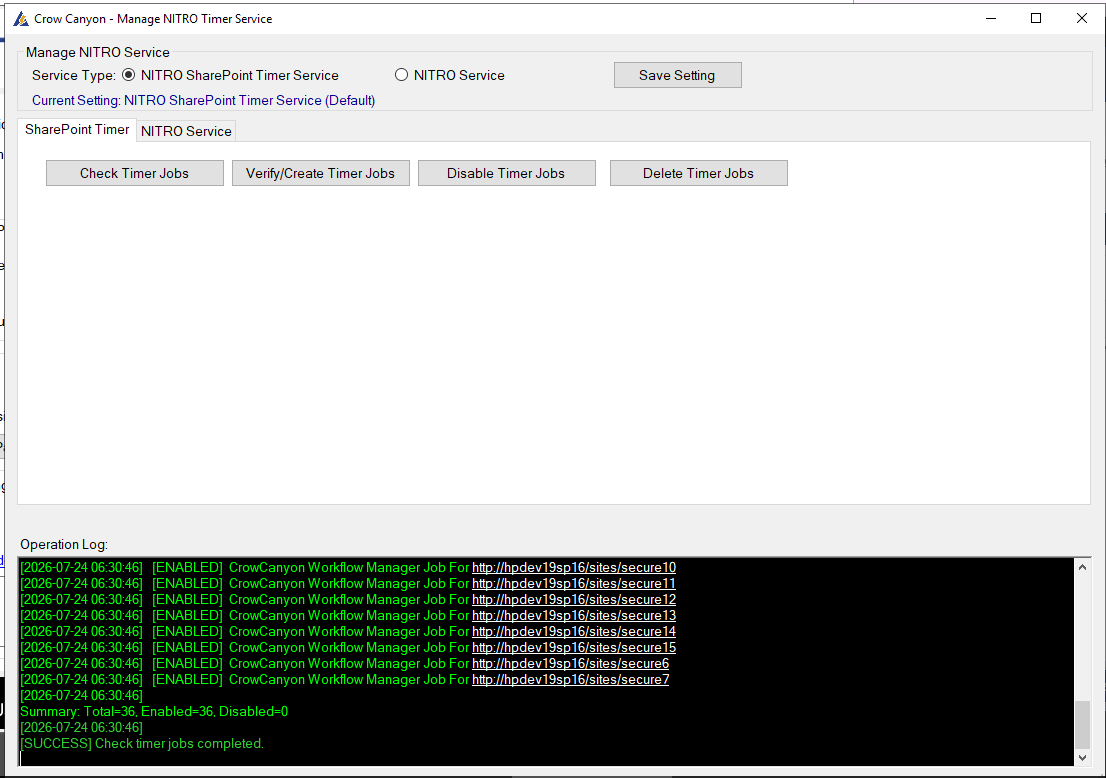This screenshot has height=778, width=1106.
Task: Click the operation log scroll up arrow
Action: pos(1083,567)
